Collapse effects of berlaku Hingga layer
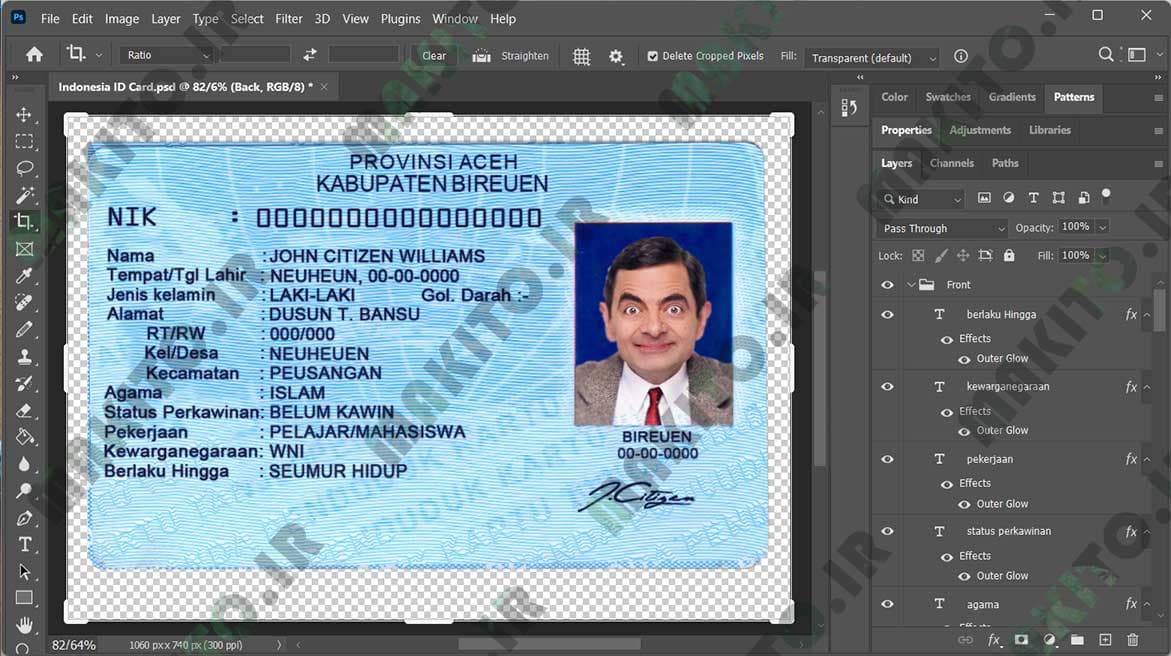This screenshot has width=1171, height=656. pos(1147,315)
